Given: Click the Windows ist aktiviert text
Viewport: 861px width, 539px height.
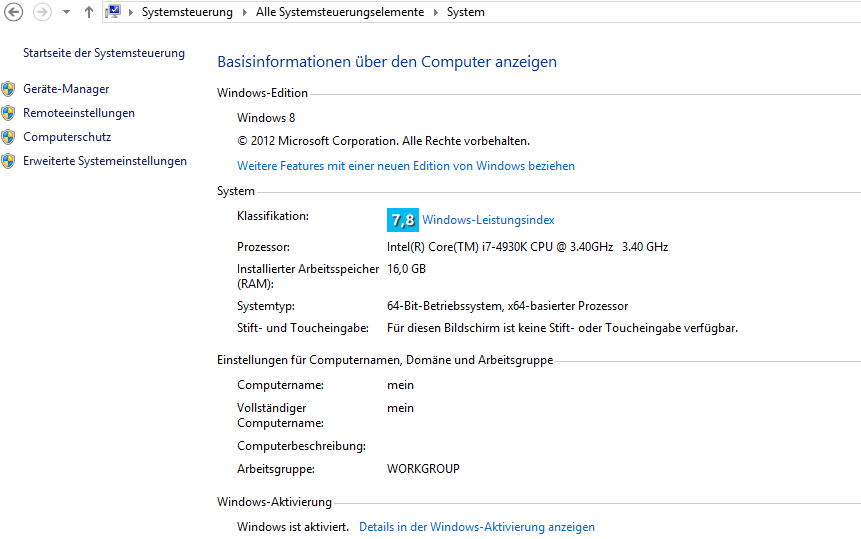Looking at the screenshot, I should click(x=293, y=527).
